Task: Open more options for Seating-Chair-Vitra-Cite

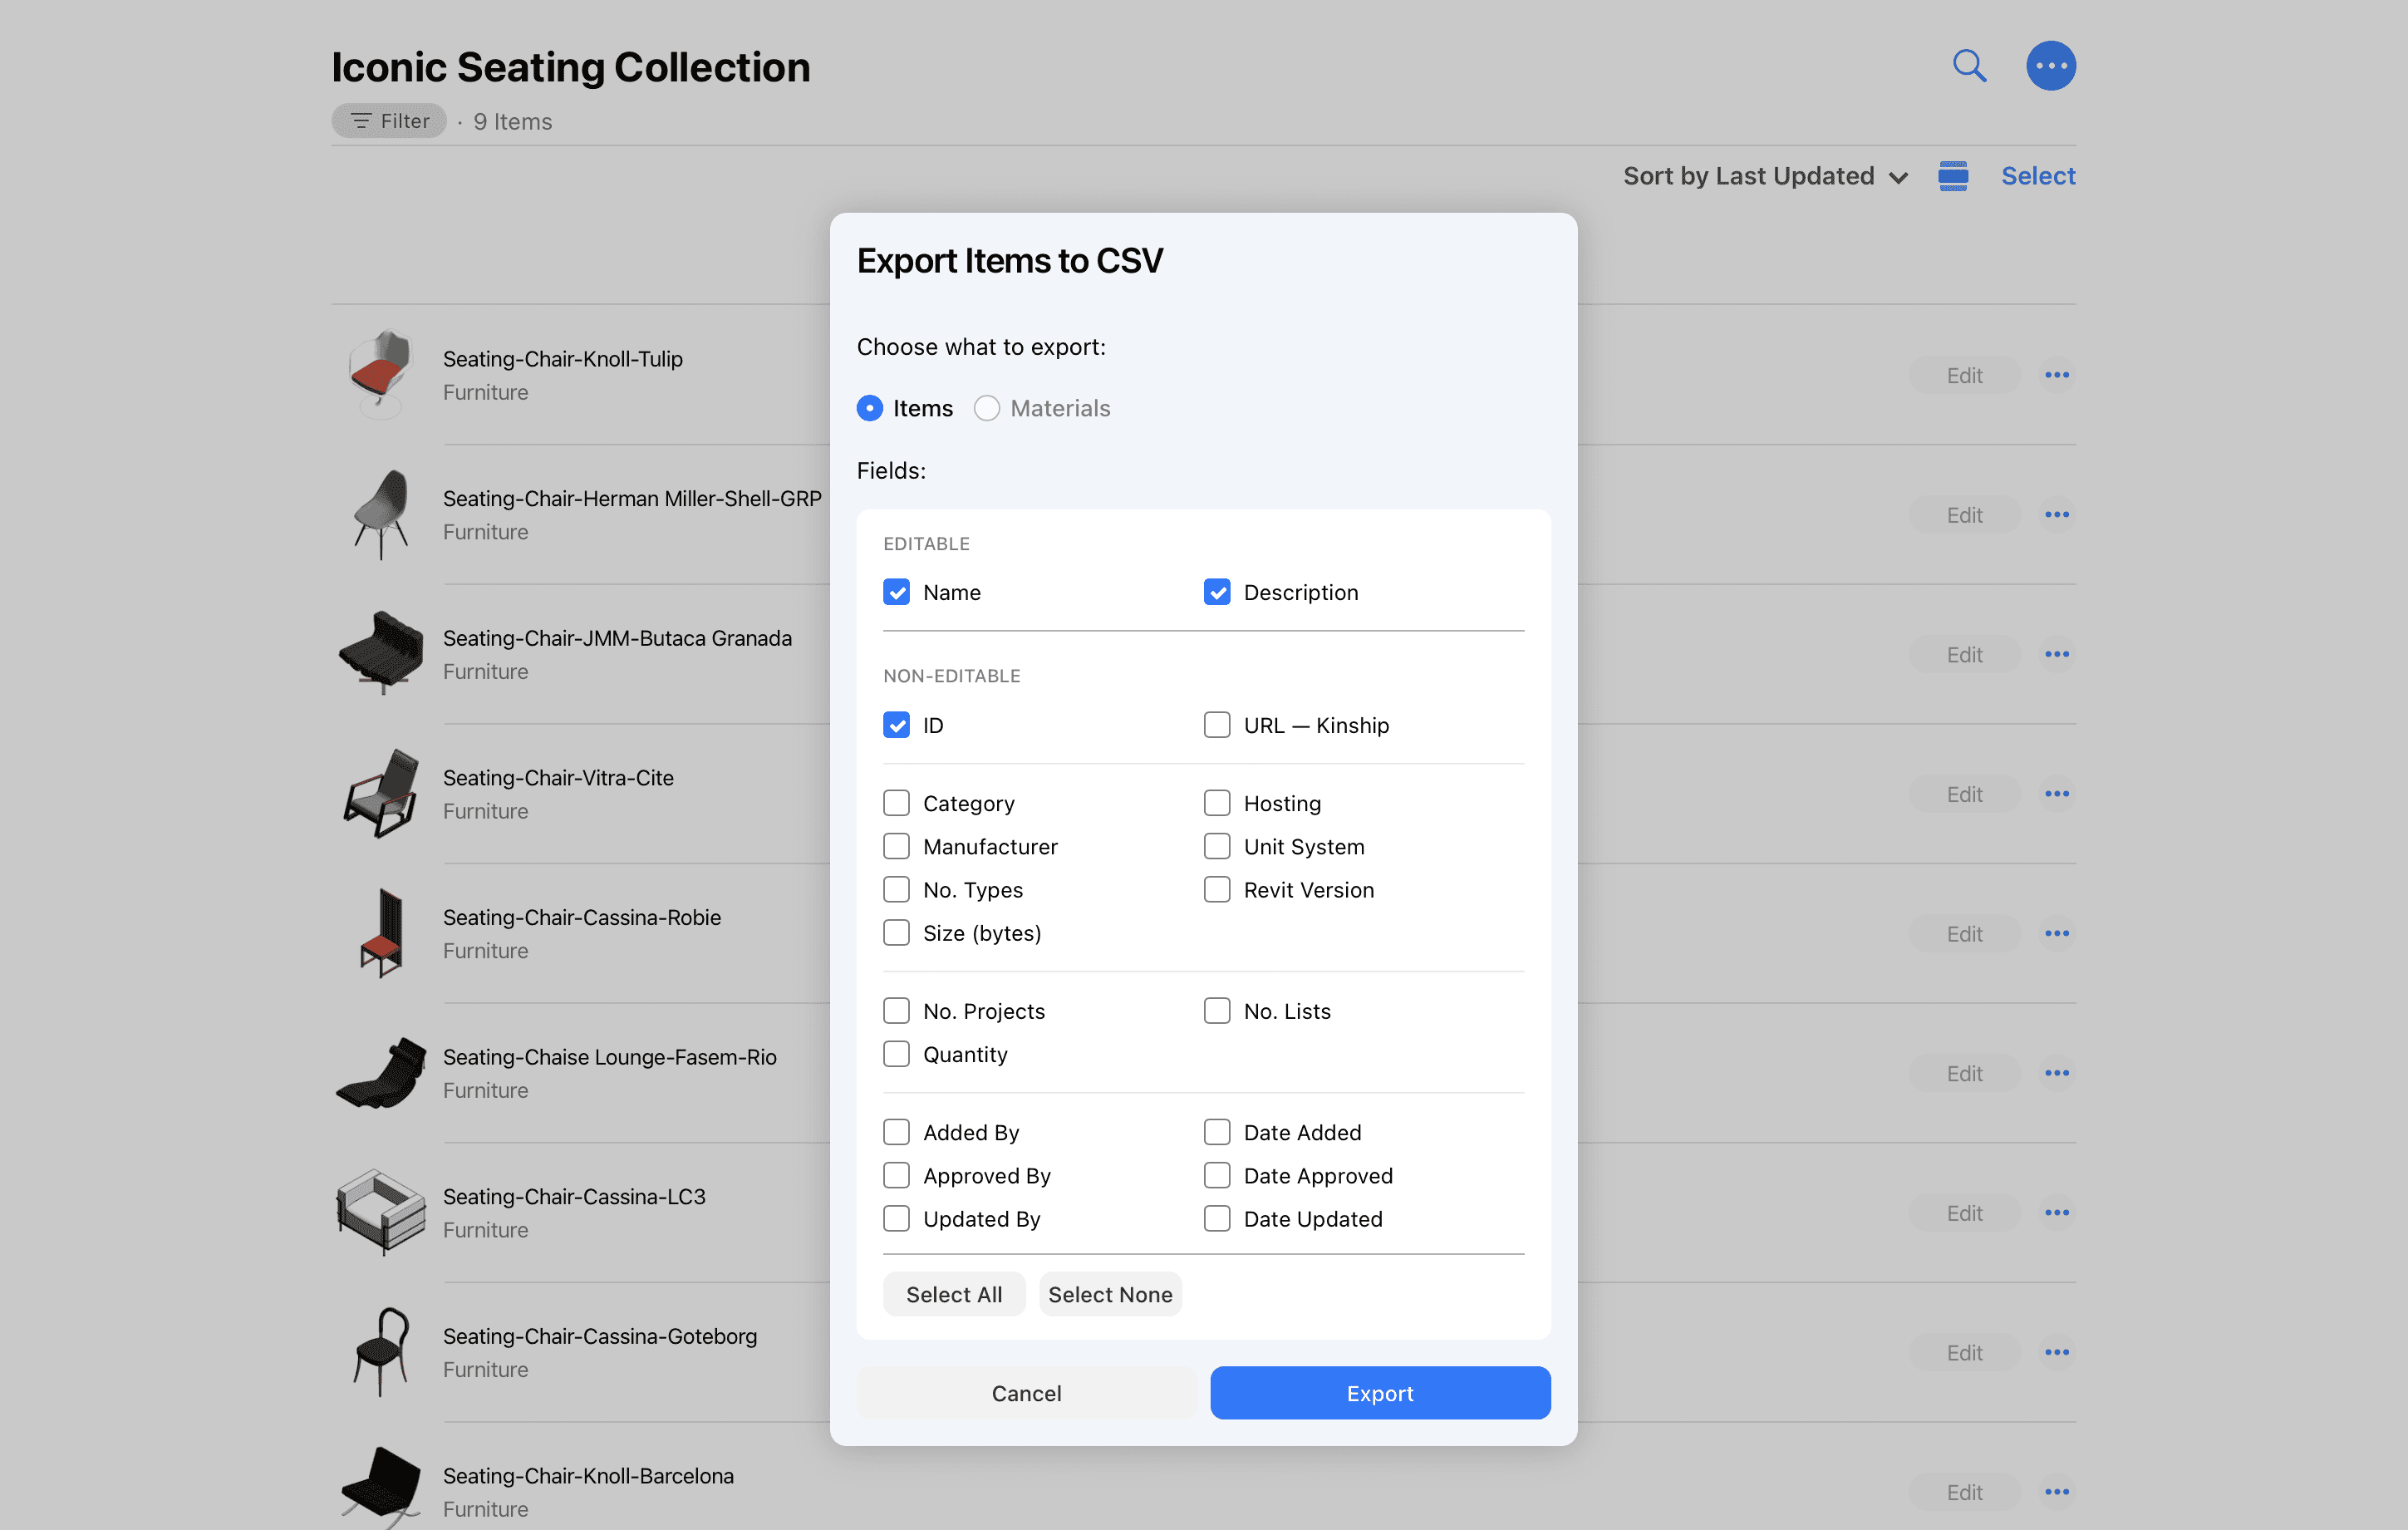Action: pos(2057,794)
